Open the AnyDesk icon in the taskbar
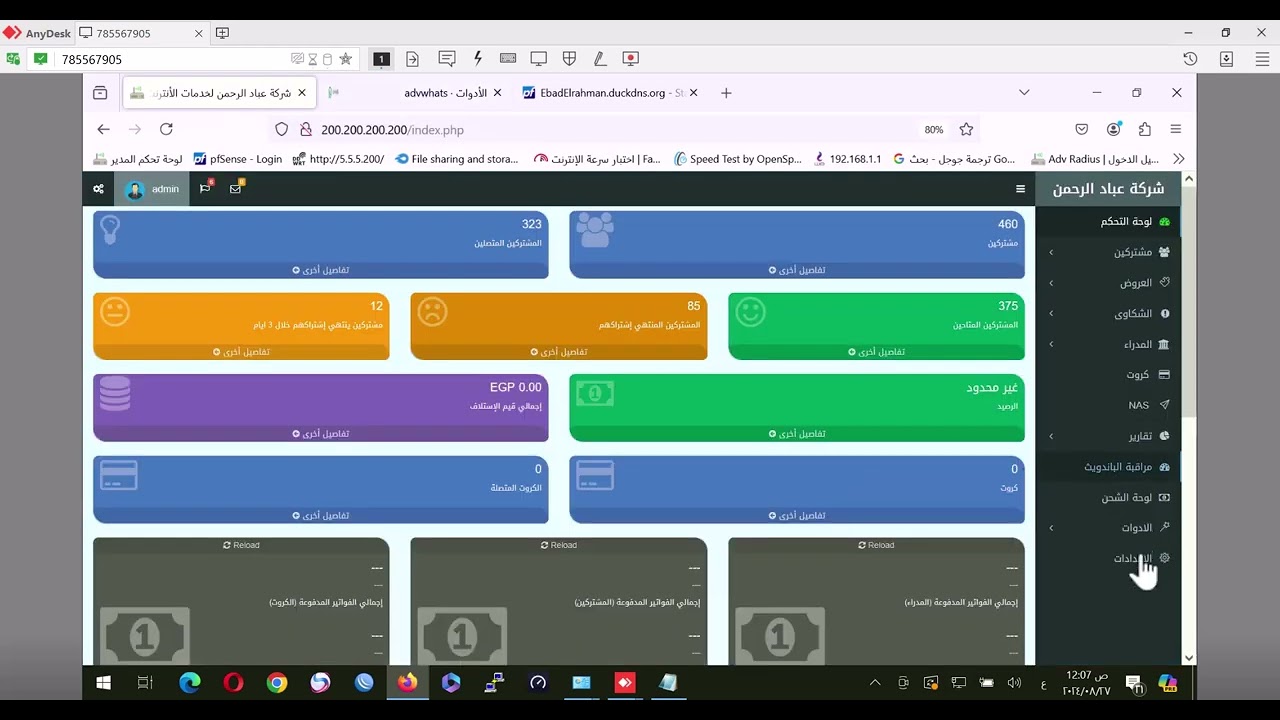The image size is (1280, 720). tap(625, 683)
